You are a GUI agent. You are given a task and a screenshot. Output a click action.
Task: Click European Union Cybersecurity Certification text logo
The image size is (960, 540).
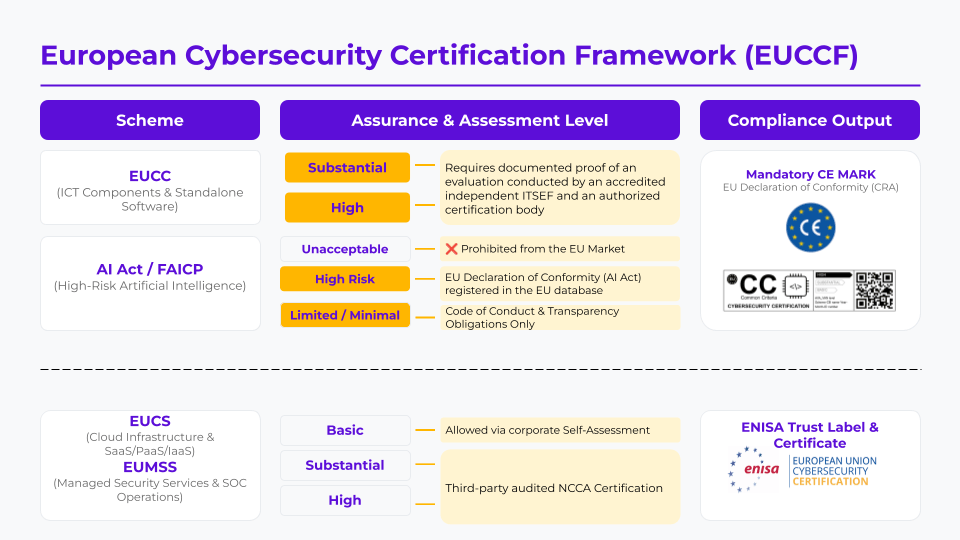pyautogui.click(x=834, y=471)
